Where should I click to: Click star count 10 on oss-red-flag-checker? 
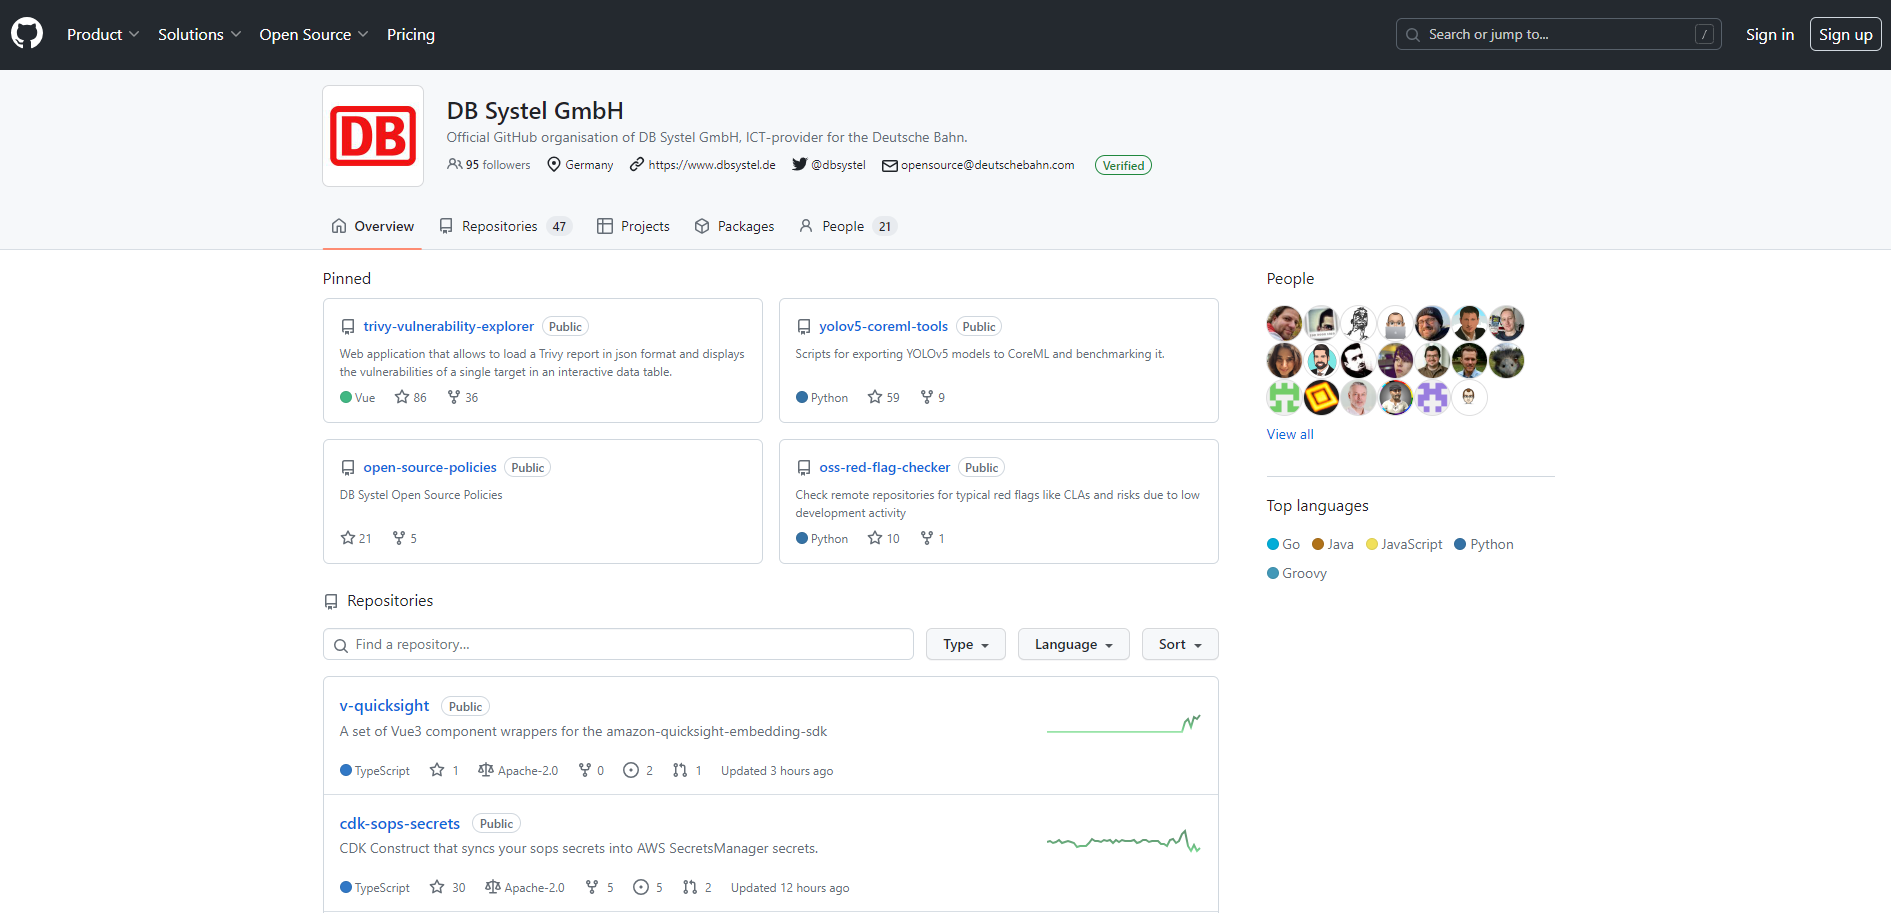click(884, 538)
